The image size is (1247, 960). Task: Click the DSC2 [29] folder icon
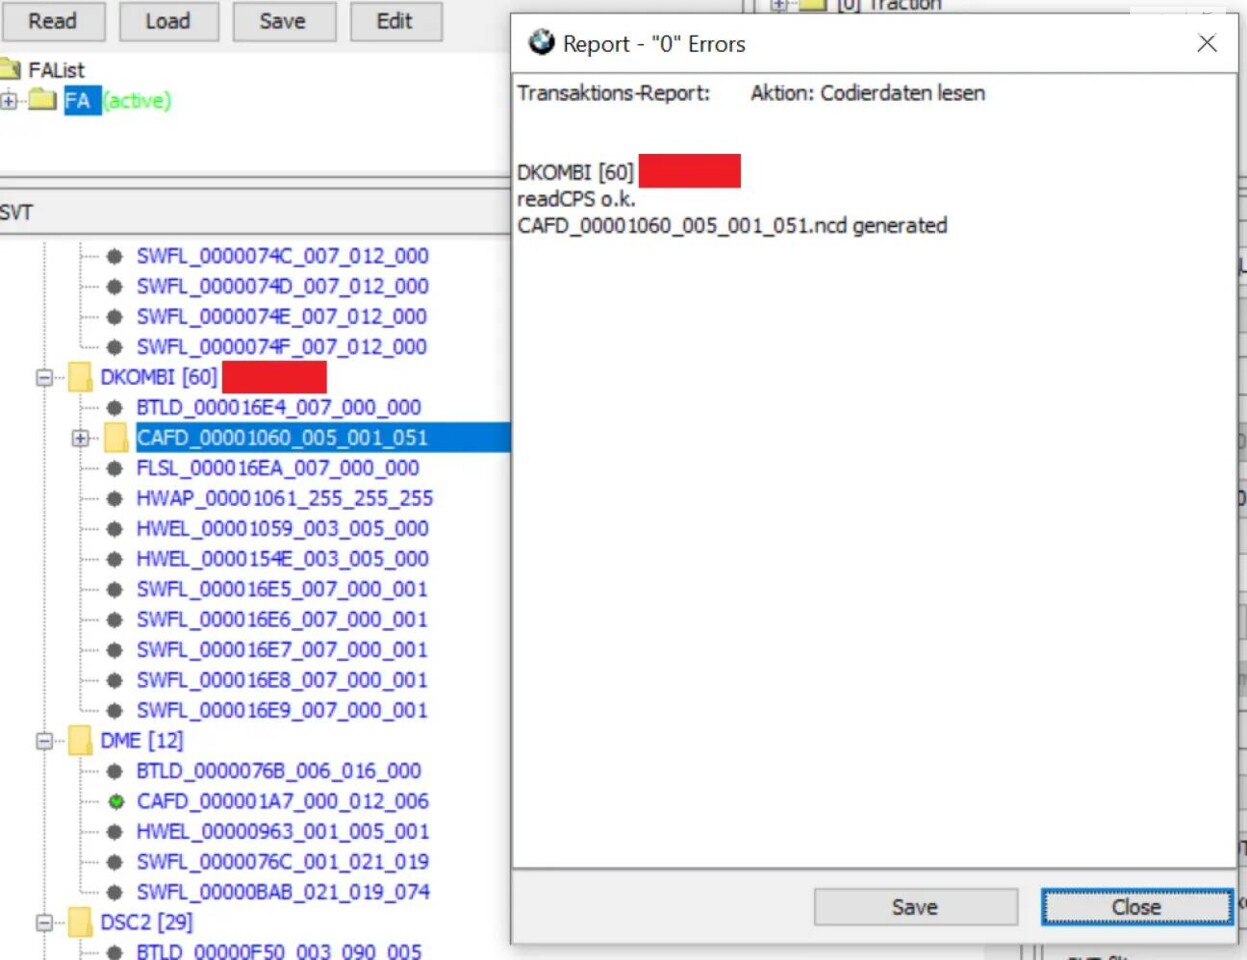80,922
